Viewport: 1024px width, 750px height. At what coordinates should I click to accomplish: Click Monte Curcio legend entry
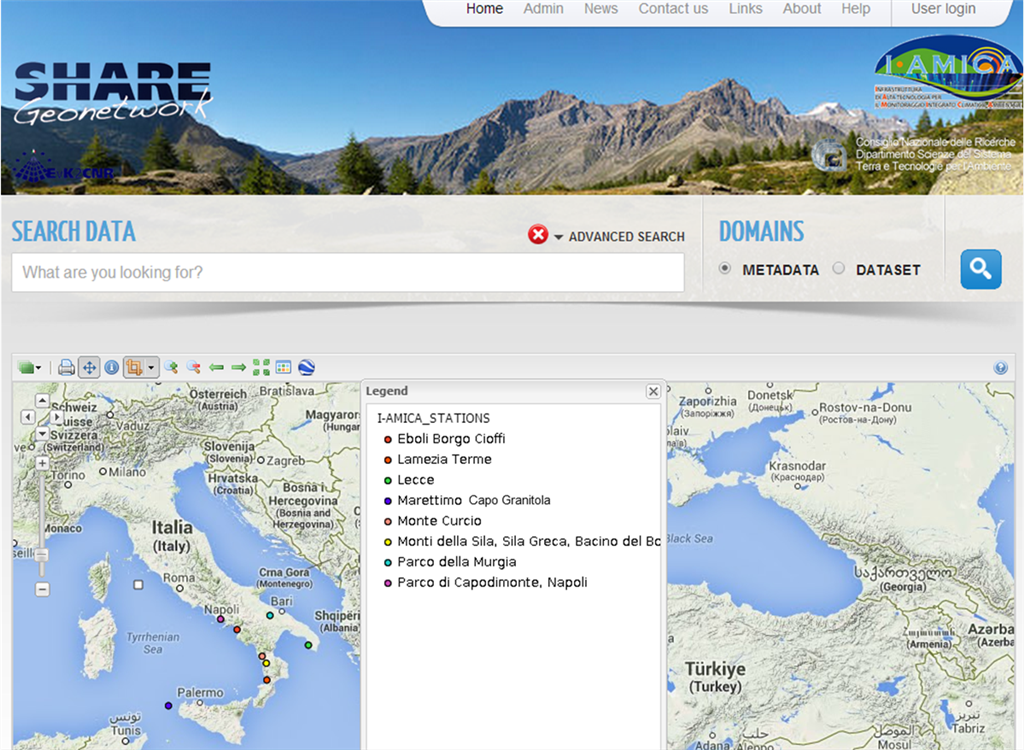pyautogui.click(x=432, y=521)
